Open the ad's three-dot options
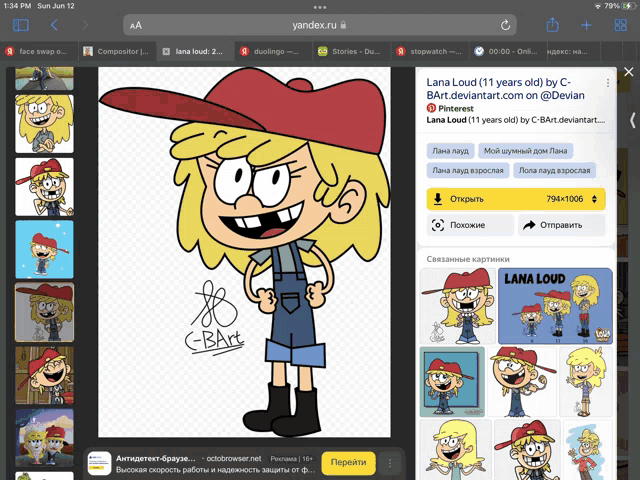 (390, 463)
